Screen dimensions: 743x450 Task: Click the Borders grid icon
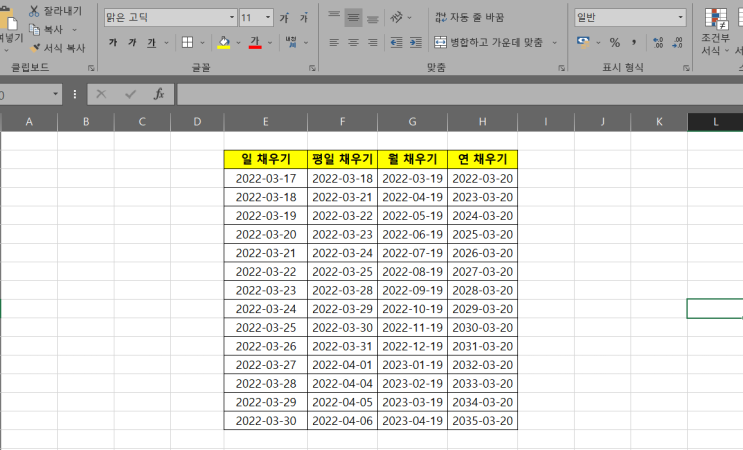coord(187,43)
